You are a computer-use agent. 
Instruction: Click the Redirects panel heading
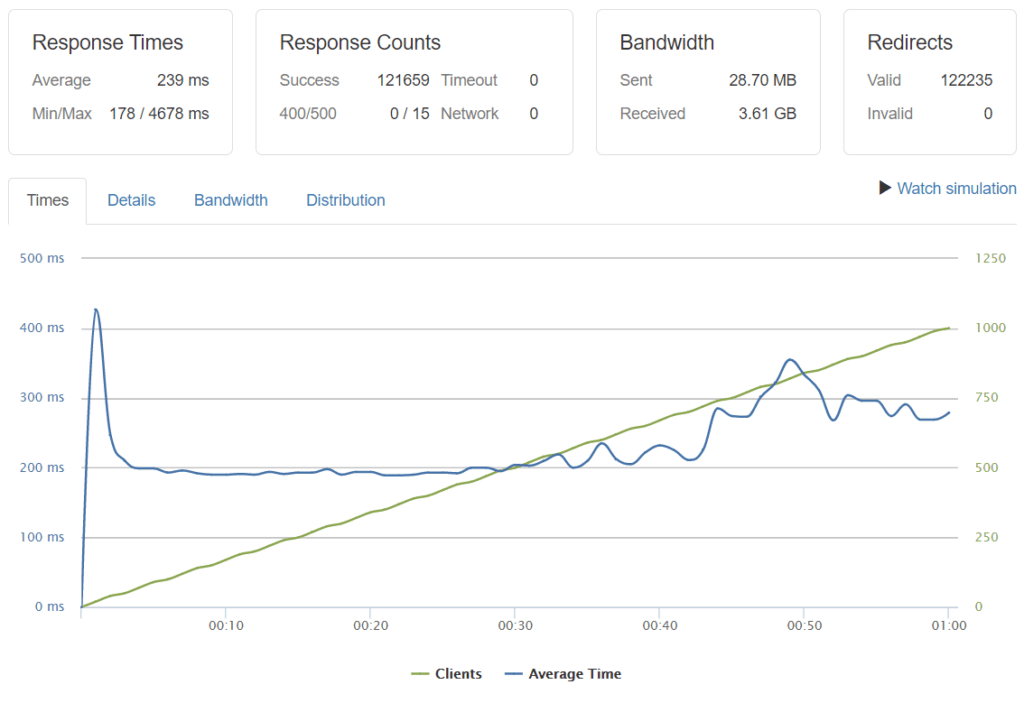(910, 43)
